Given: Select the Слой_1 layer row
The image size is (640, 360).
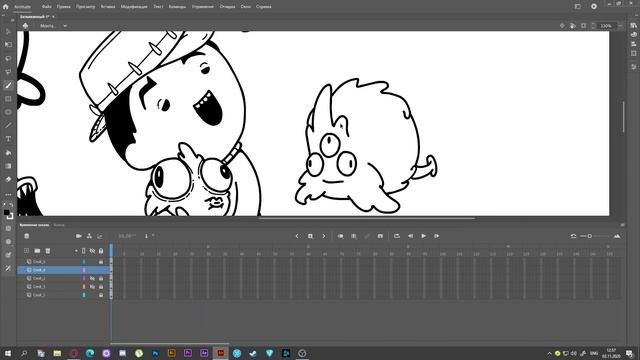Looking at the screenshot, I should coord(63,295).
